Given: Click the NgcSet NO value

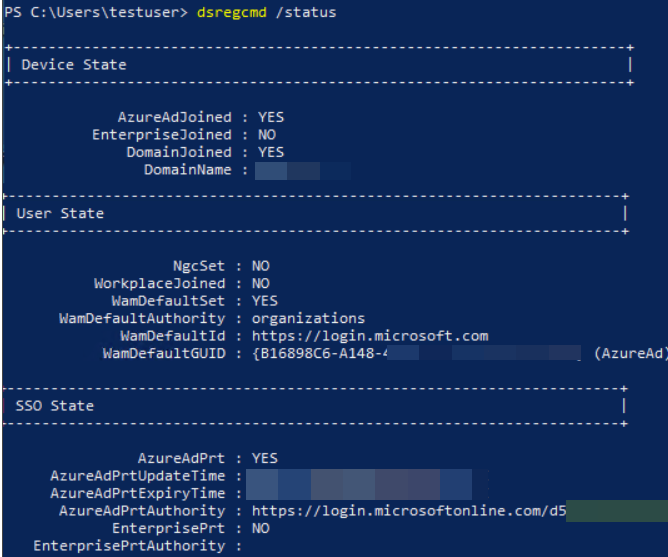Looking at the screenshot, I should coord(261,266).
